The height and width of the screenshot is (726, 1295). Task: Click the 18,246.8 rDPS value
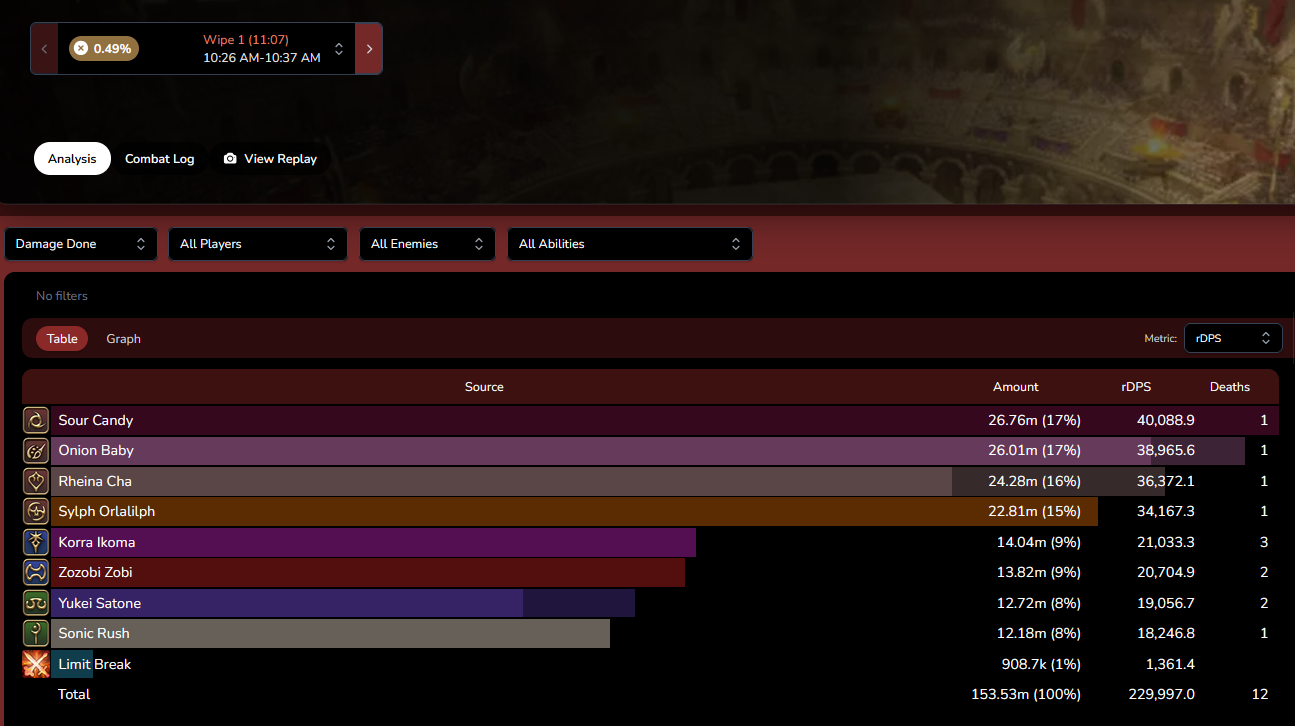pyautogui.click(x=1165, y=634)
